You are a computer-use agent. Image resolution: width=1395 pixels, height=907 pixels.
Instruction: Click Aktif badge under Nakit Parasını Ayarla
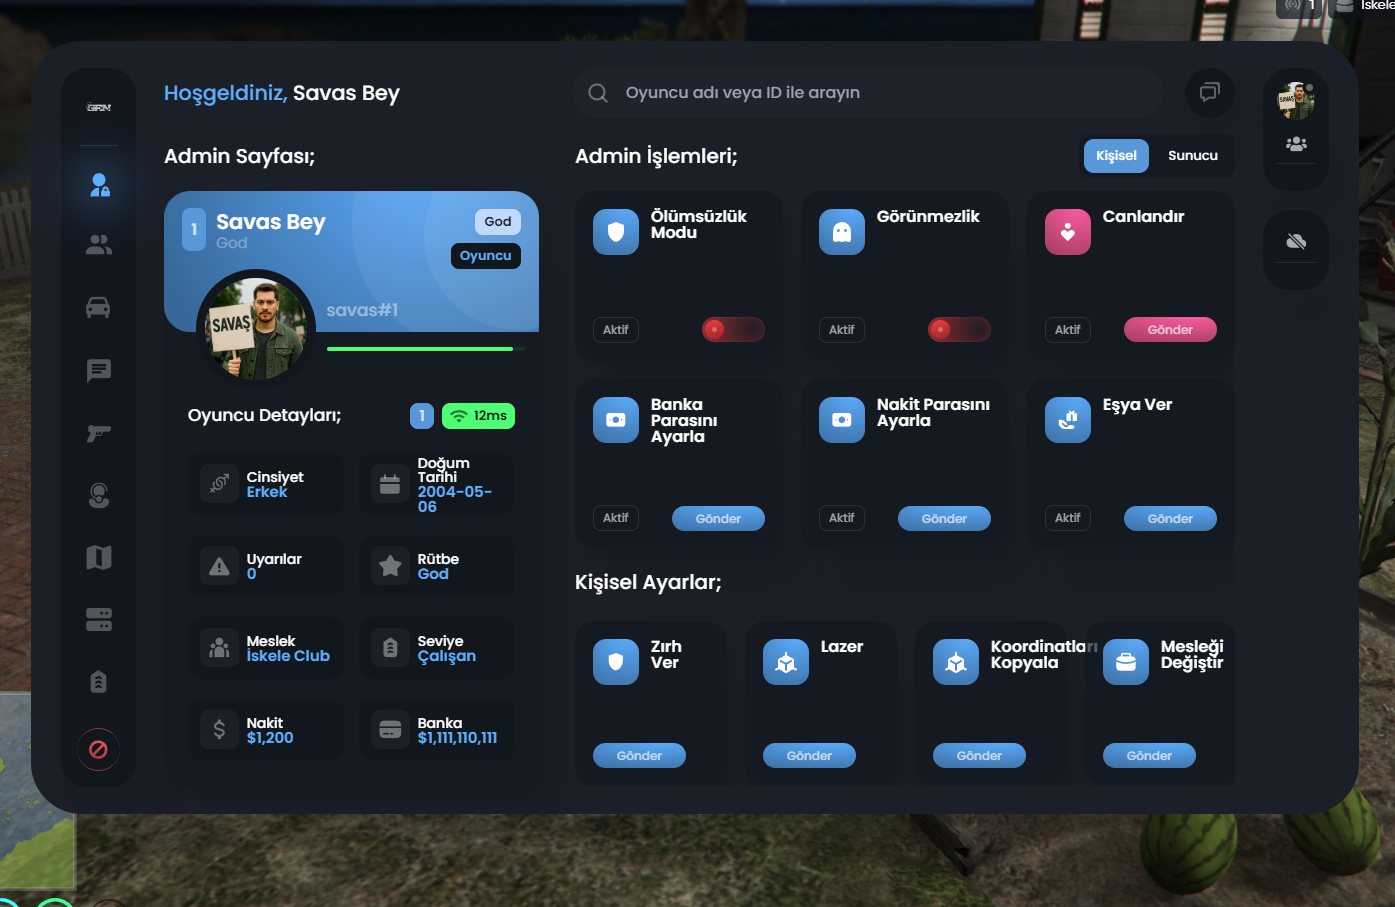[842, 518]
